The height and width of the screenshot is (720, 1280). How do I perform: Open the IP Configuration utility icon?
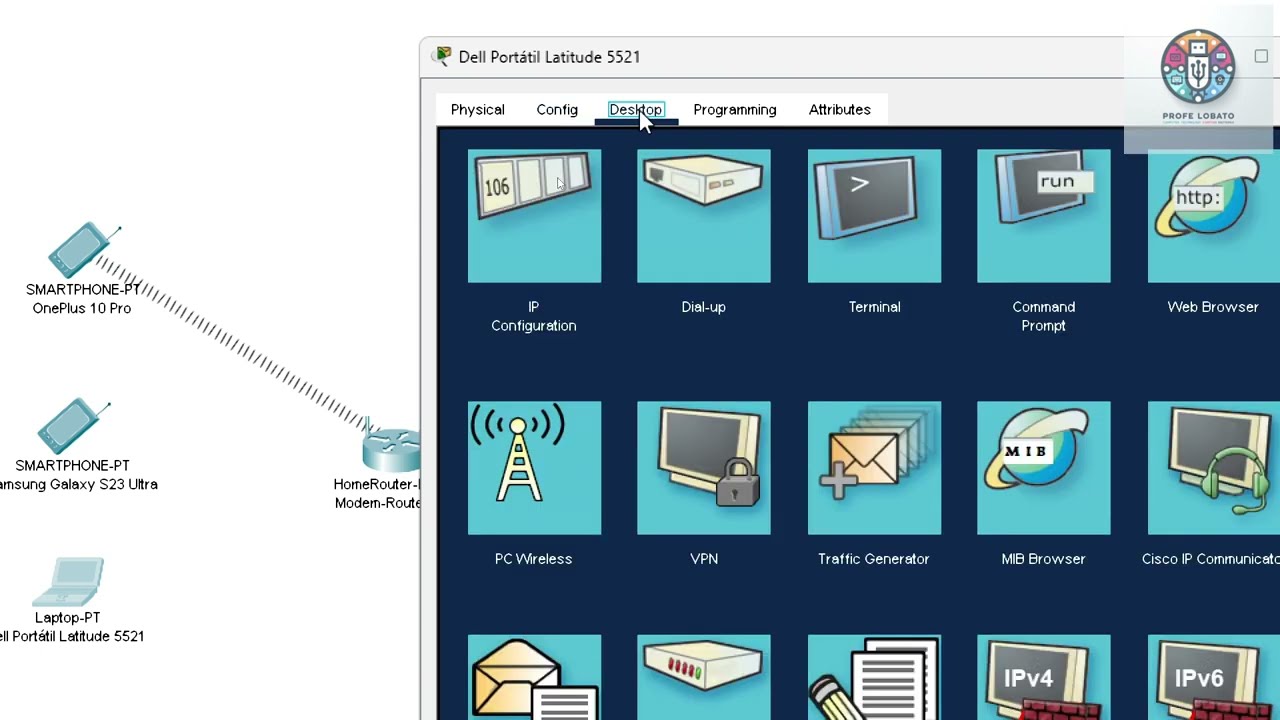[x=534, y=216]
